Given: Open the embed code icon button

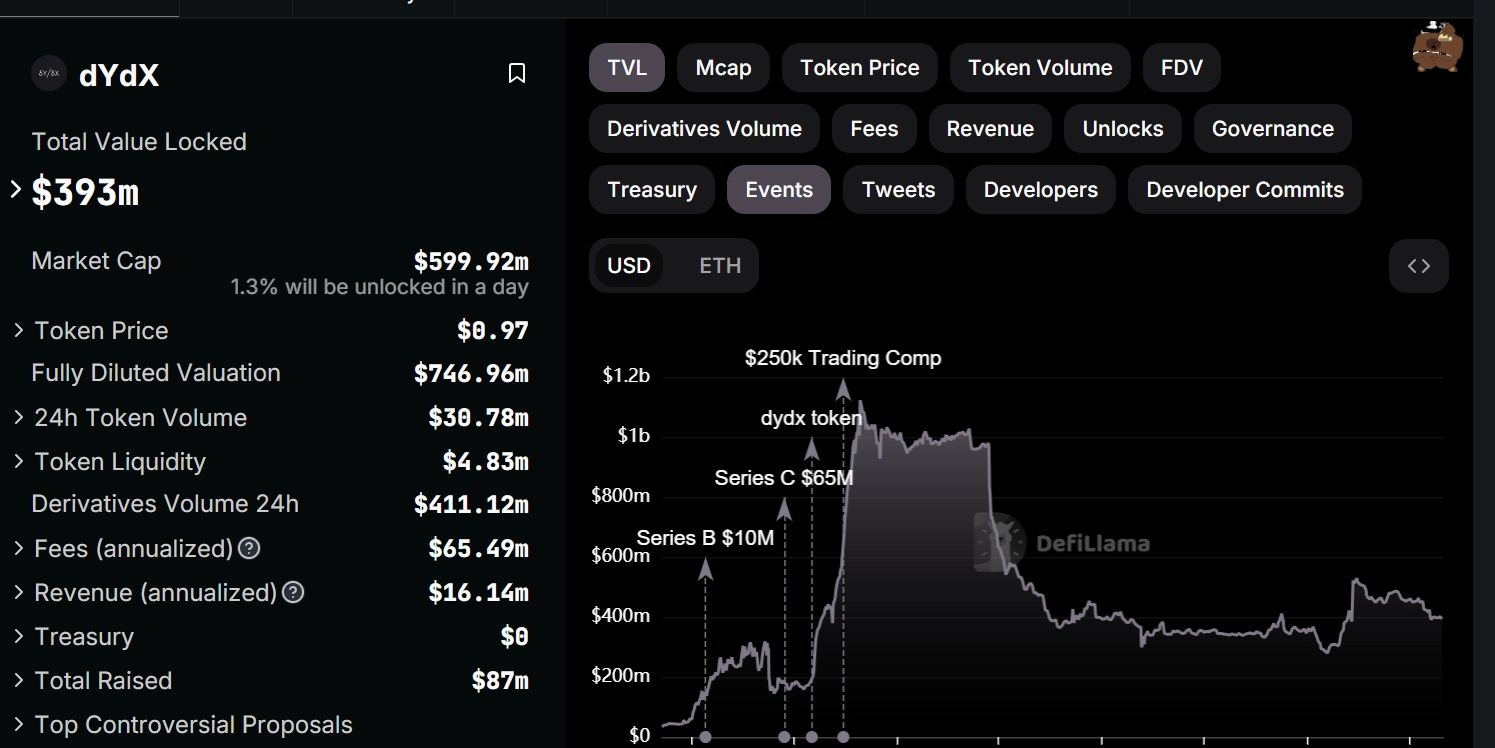Looking at the screenshot, I should coord(1418,266).
